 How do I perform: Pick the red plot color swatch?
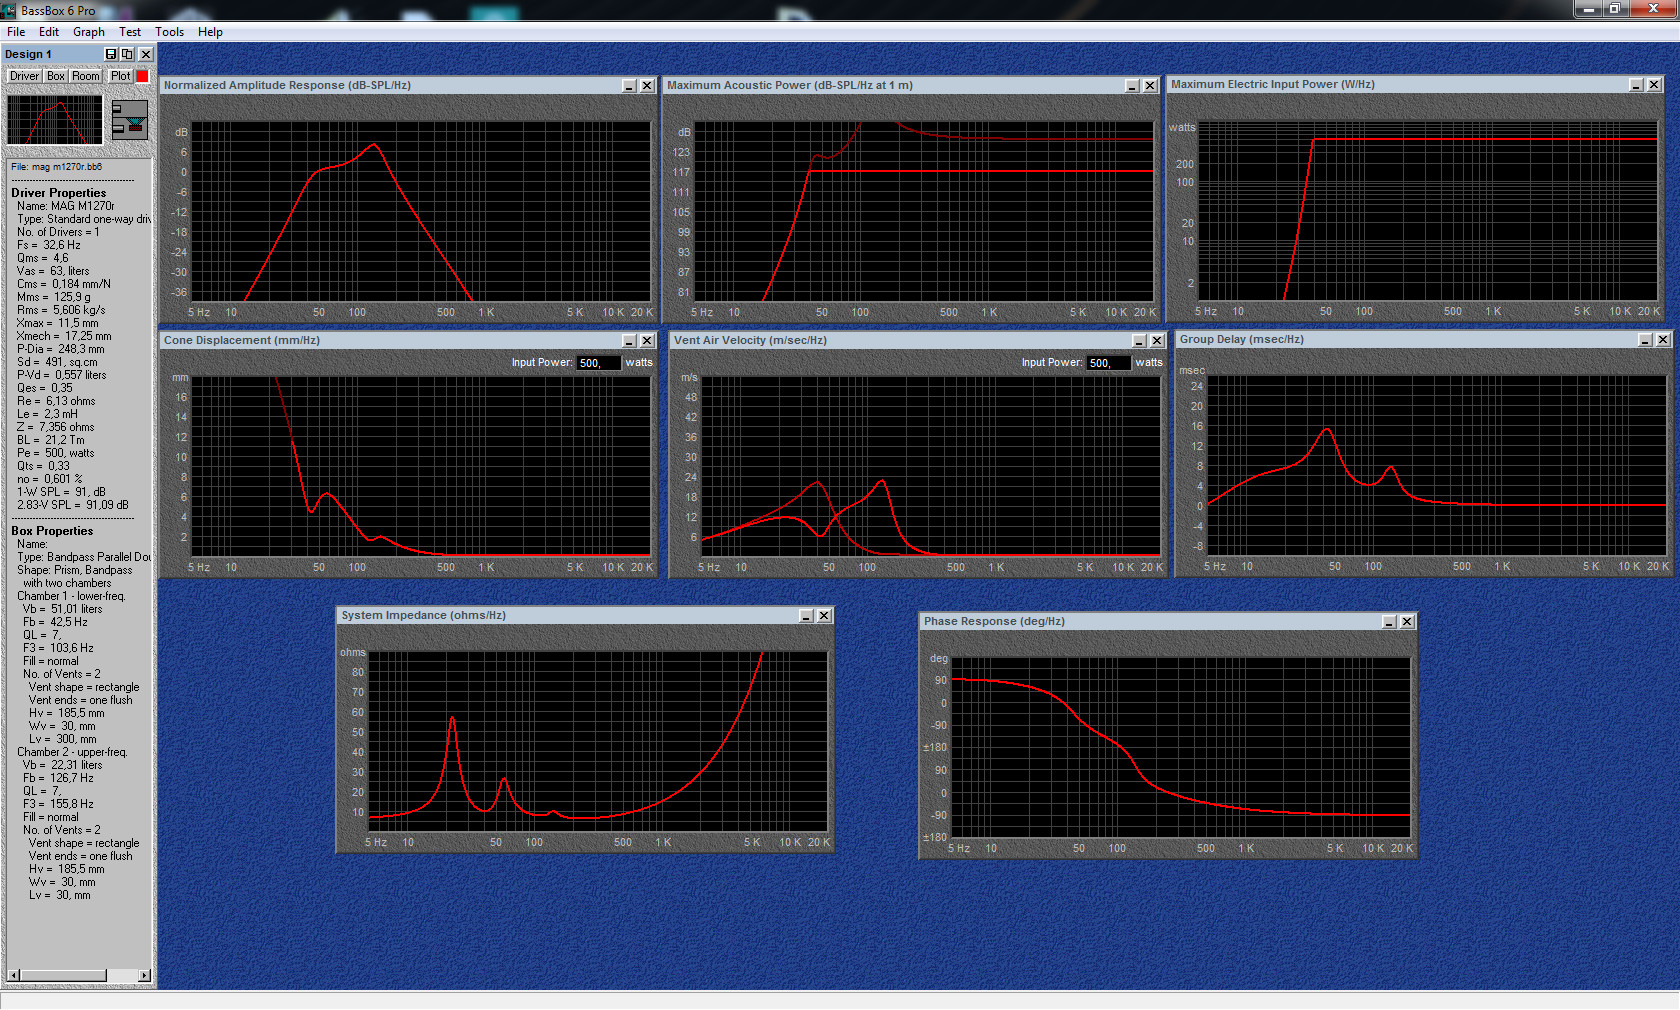coord(142,76)
